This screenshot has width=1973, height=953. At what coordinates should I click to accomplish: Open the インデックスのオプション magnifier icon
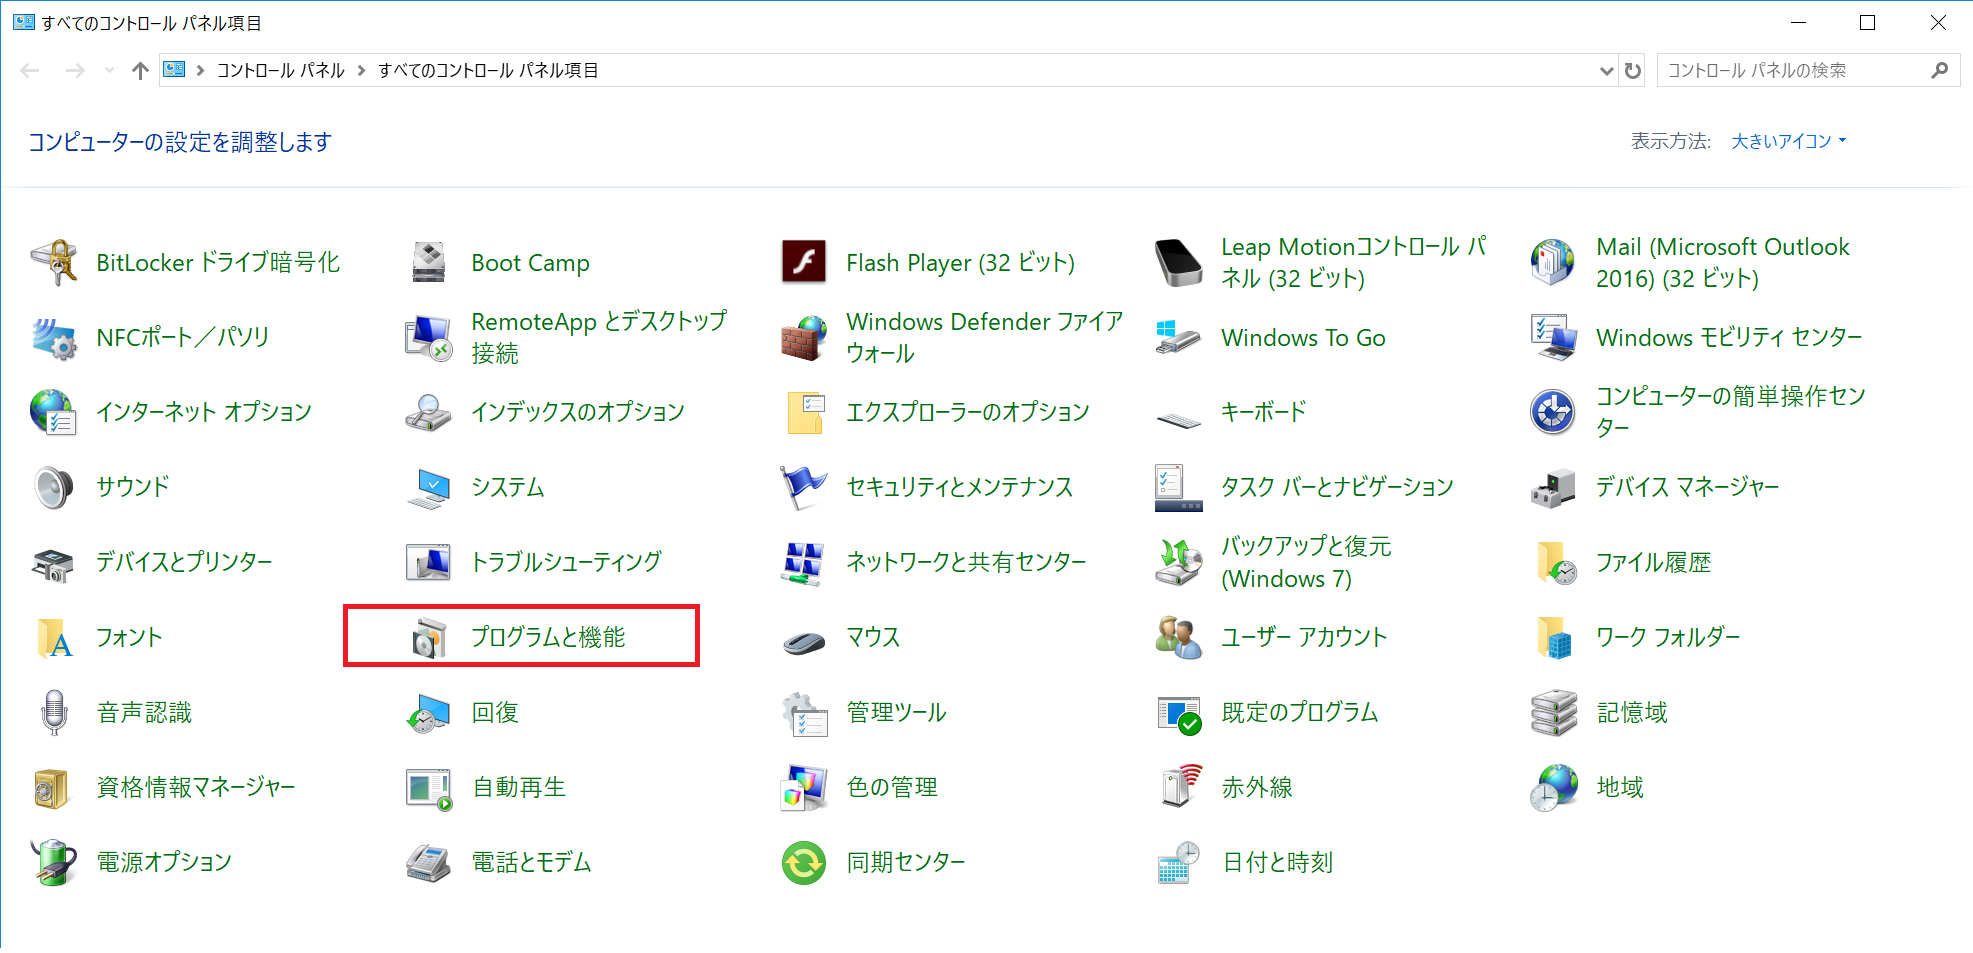pyautogui.click(x=429, y=412)
